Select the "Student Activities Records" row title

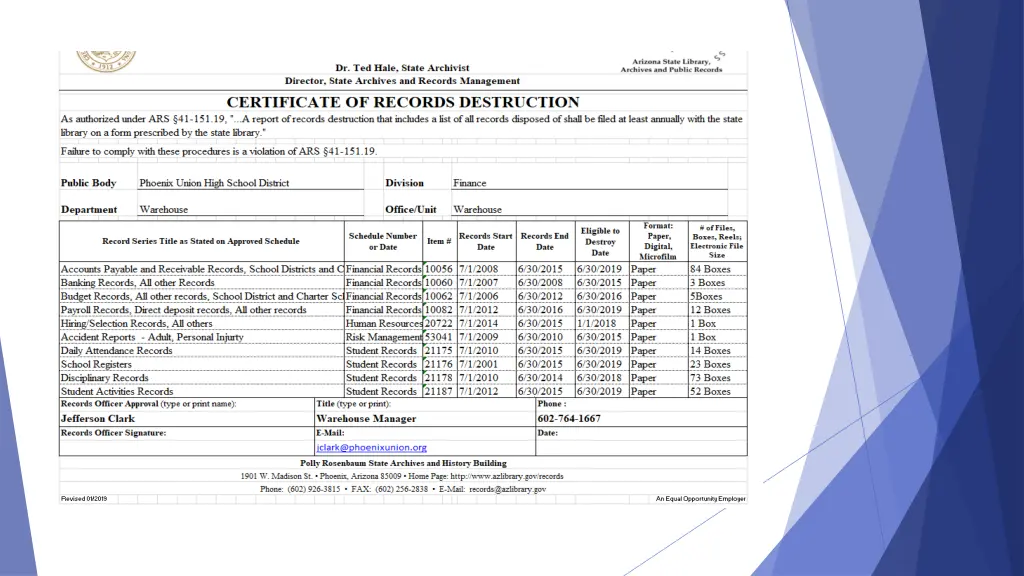[117, 392]
